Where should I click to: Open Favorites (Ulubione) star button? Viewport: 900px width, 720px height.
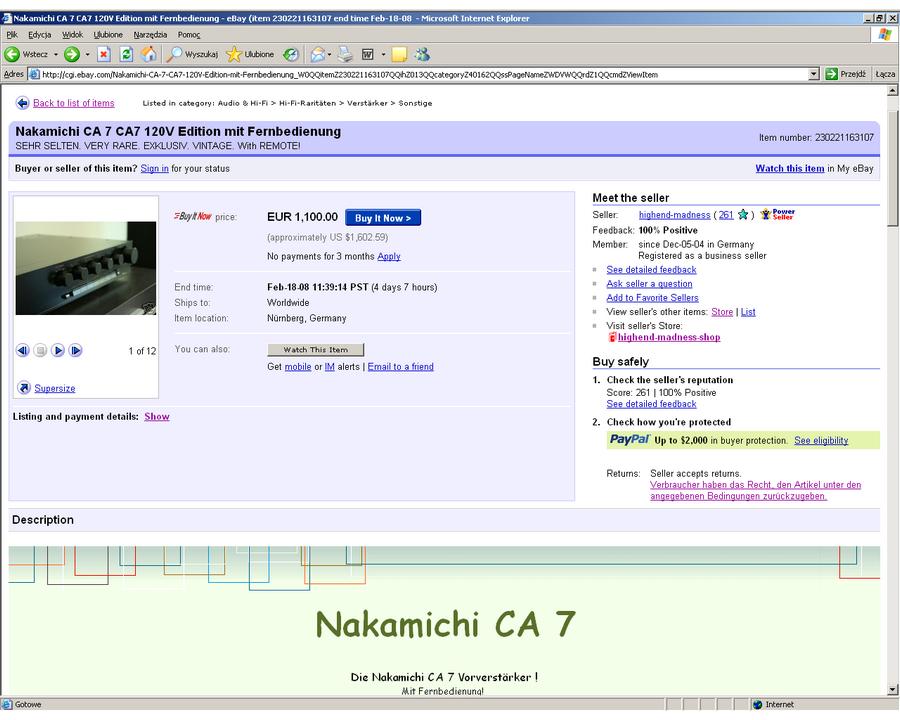250,55
